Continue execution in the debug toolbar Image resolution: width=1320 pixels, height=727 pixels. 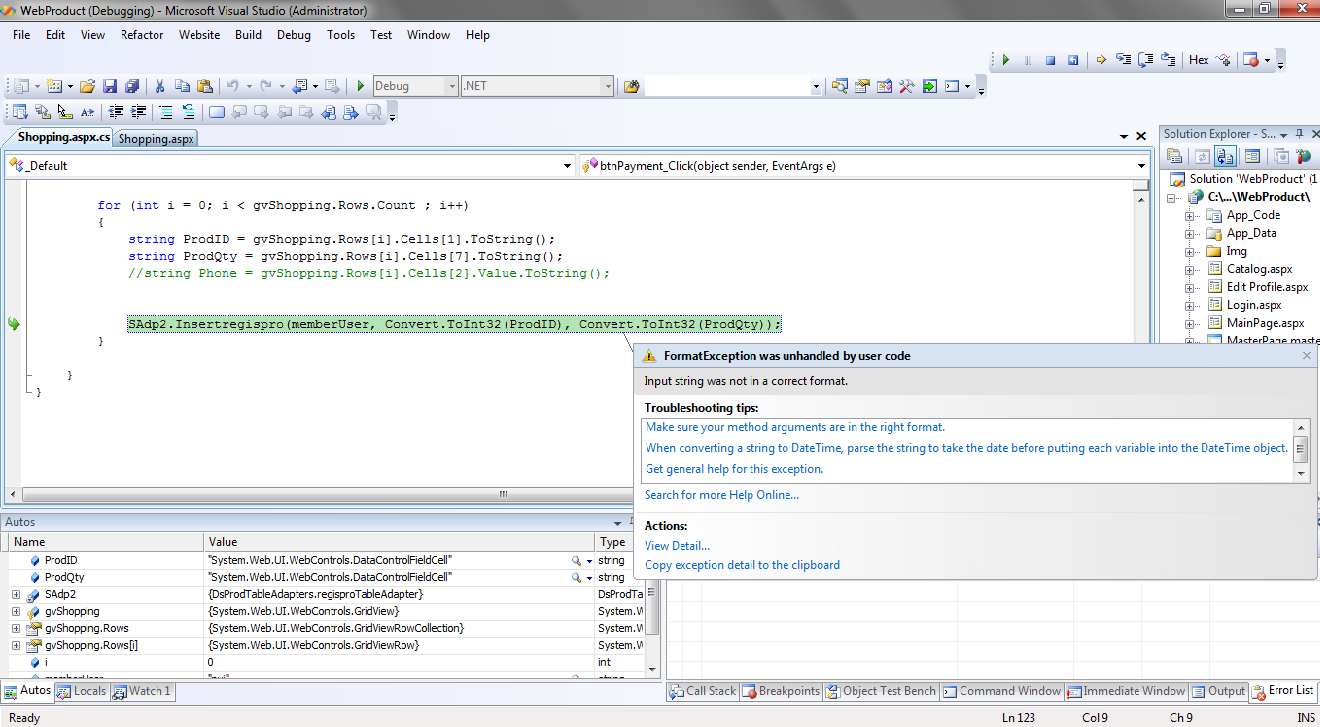(1006, 60)
